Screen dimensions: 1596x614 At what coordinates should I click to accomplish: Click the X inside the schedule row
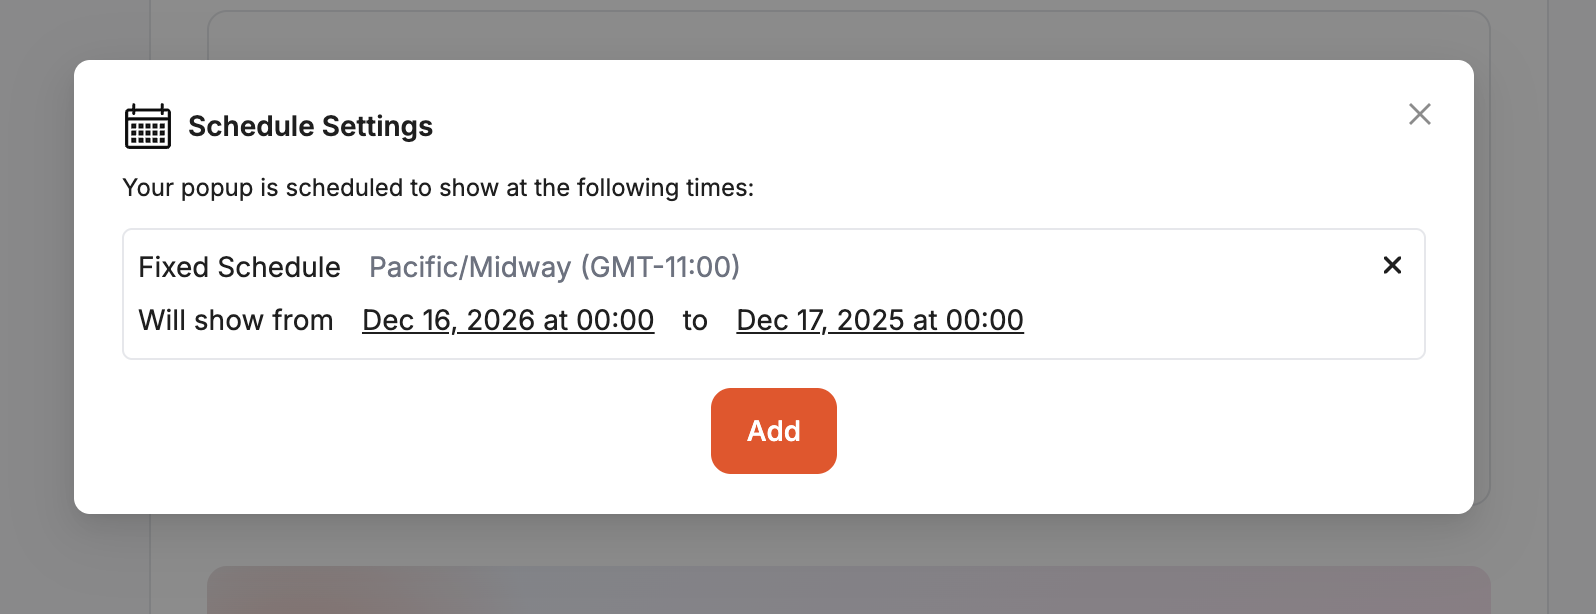1392,266
